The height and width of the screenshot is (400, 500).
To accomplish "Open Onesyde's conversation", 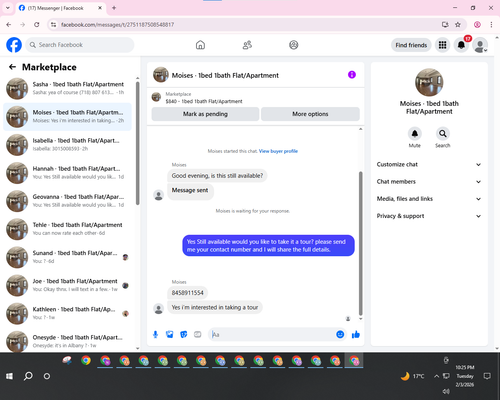I will (x=68, y=341).
